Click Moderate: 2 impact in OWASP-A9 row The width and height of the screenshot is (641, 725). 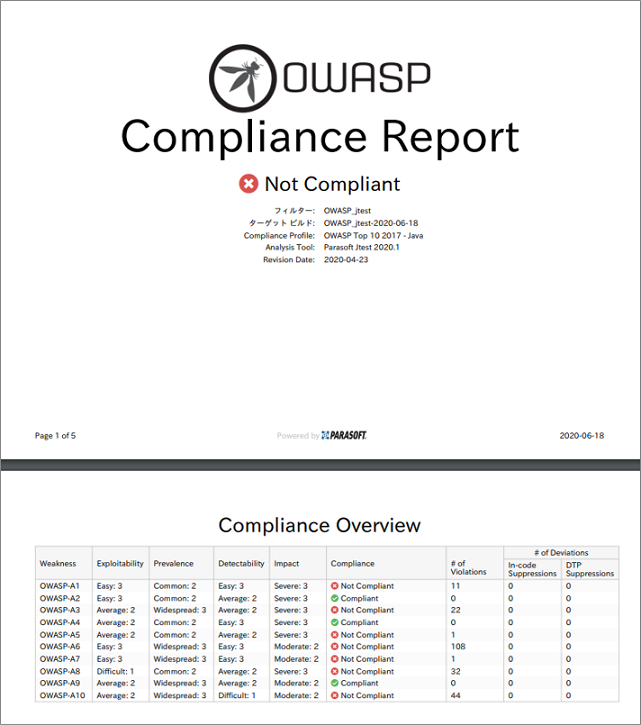point(296,683)
